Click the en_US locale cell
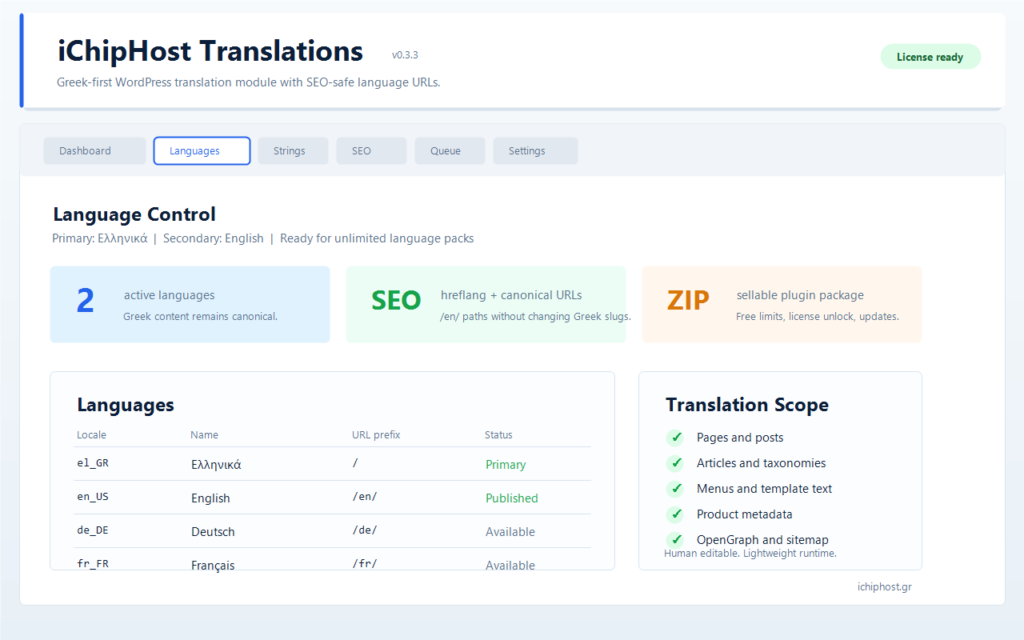 tap(93, 496)
